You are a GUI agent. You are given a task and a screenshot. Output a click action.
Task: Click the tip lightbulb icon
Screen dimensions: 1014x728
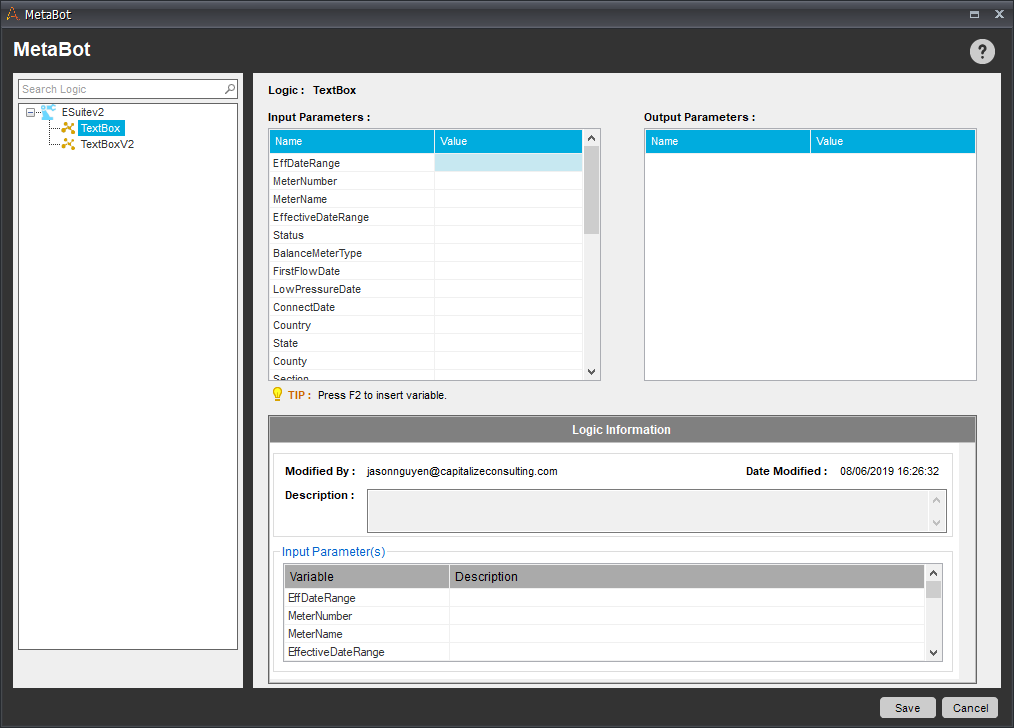277,394
